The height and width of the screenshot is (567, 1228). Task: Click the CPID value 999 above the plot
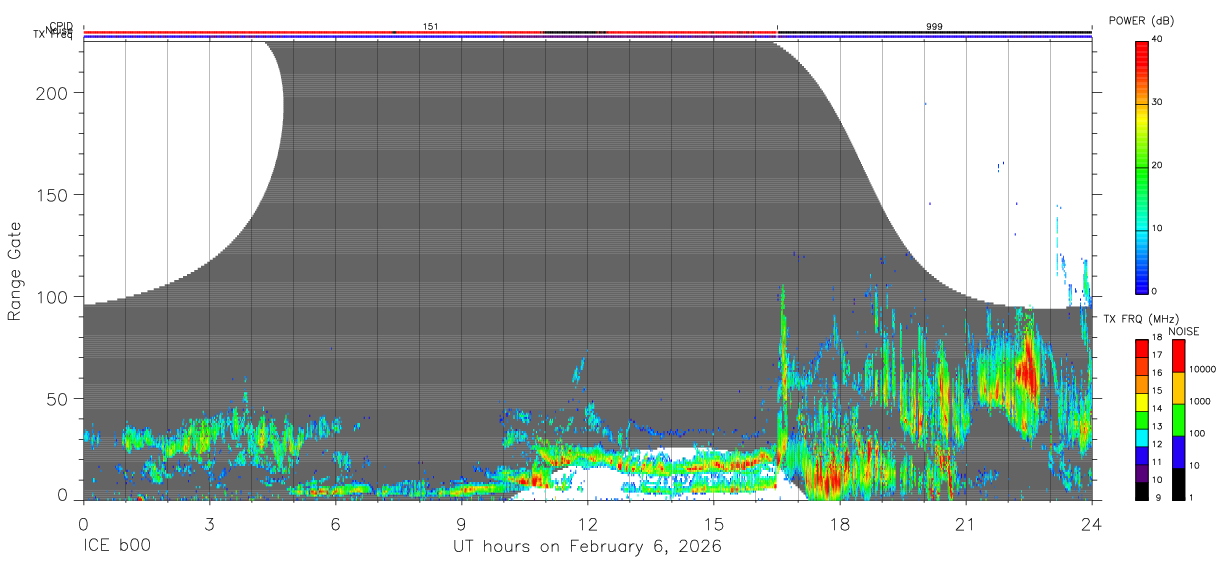coord(934,26)
